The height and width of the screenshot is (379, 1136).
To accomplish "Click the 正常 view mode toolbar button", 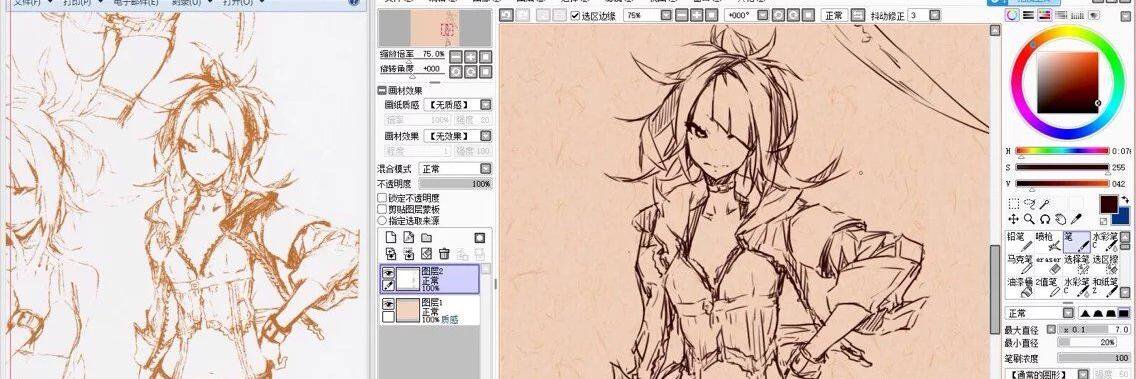I will [834, 14].
